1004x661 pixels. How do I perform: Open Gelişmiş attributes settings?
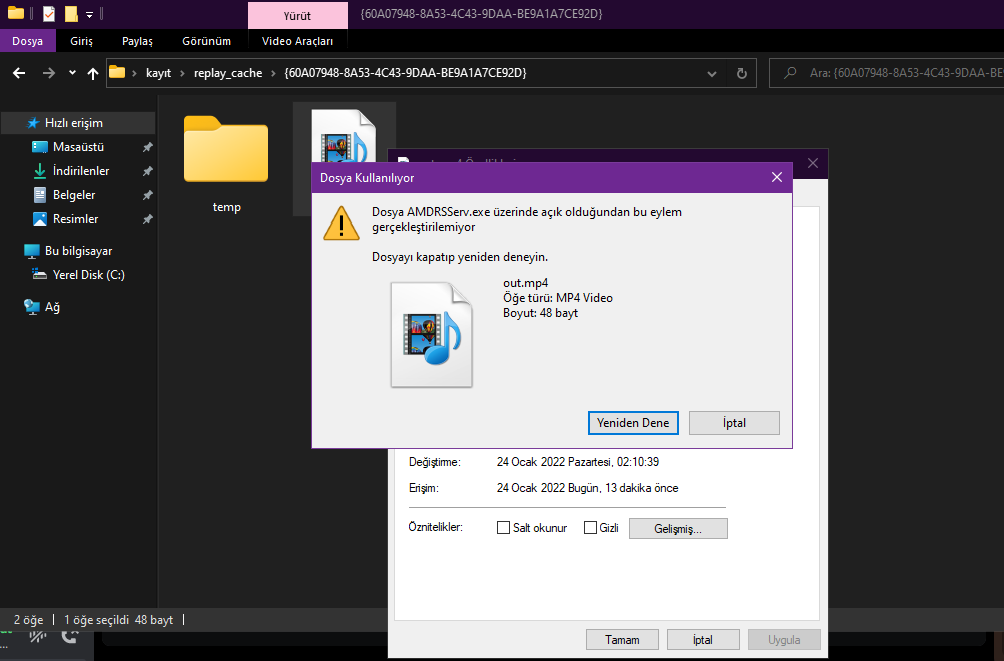678,528
